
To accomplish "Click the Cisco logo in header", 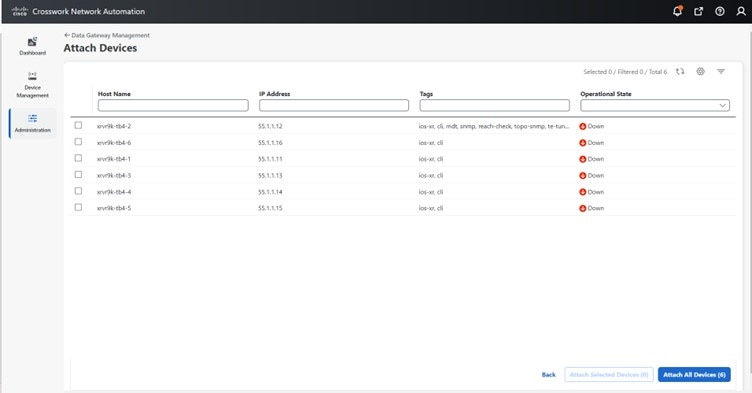I will point(20,11).
